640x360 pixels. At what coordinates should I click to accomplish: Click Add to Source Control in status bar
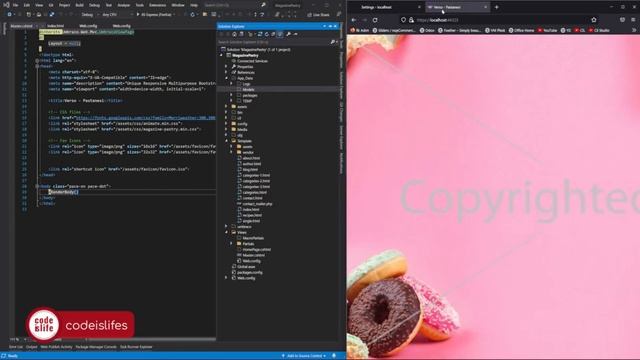[304, 356]
